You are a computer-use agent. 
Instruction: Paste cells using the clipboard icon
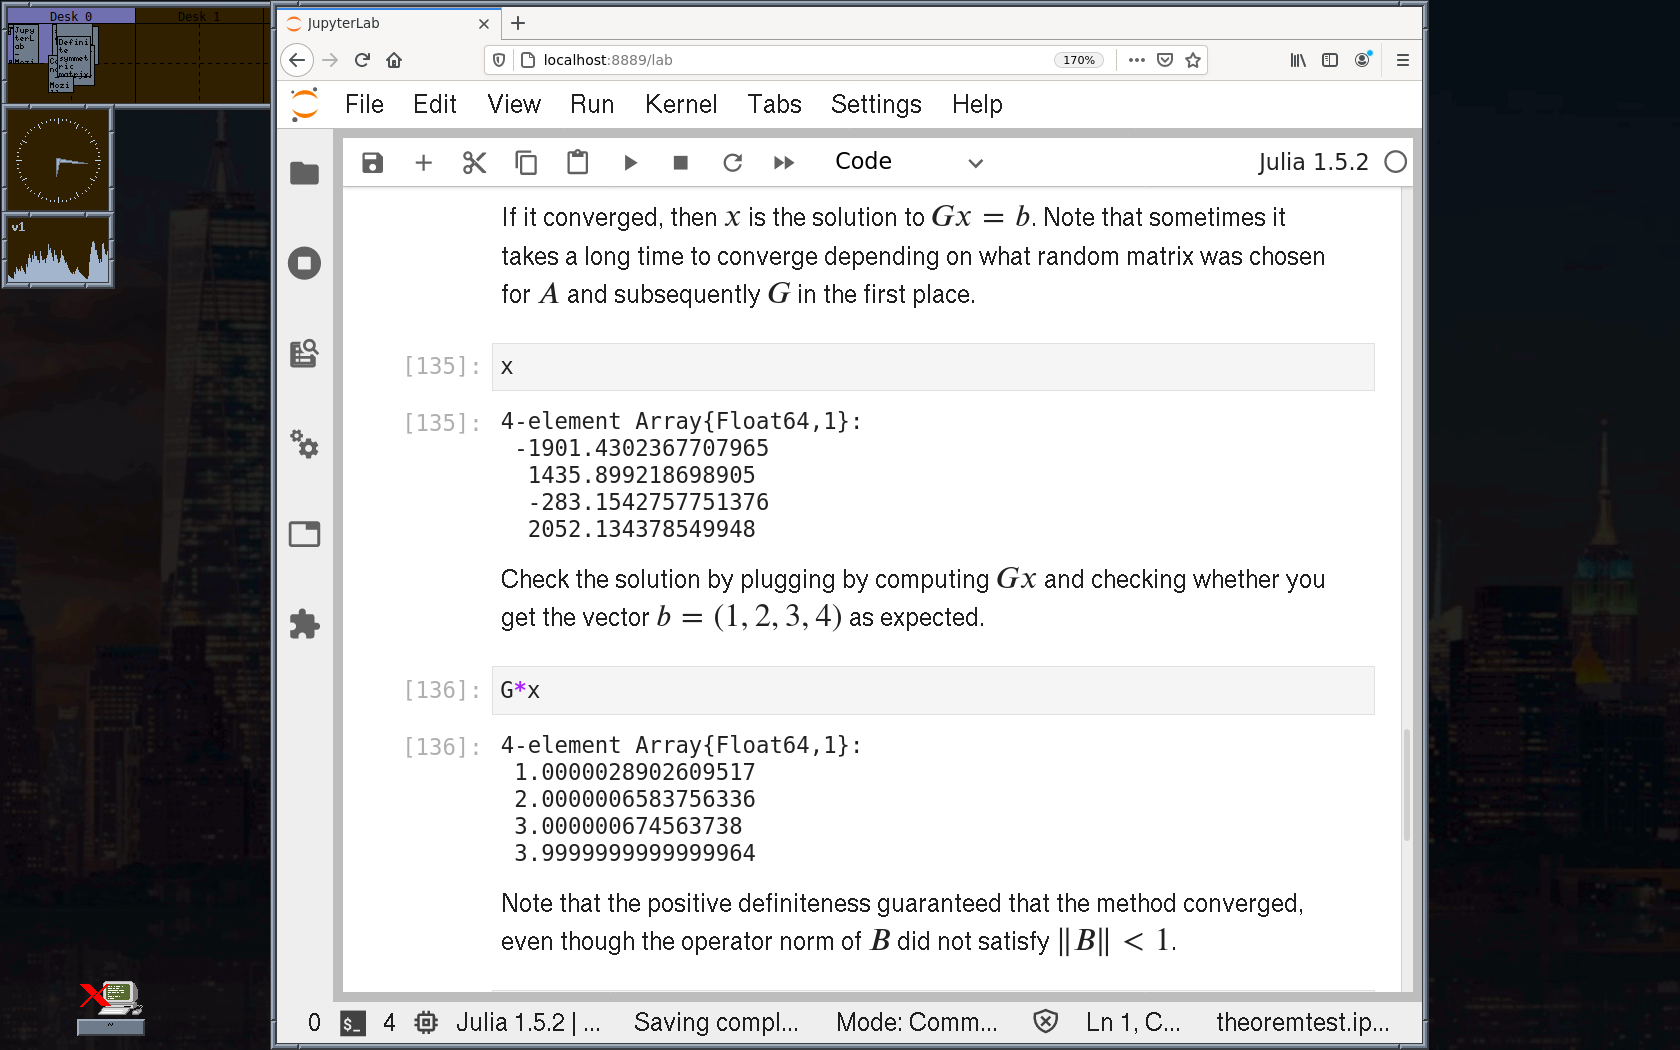pyautogui.click(x=577, y=163)
